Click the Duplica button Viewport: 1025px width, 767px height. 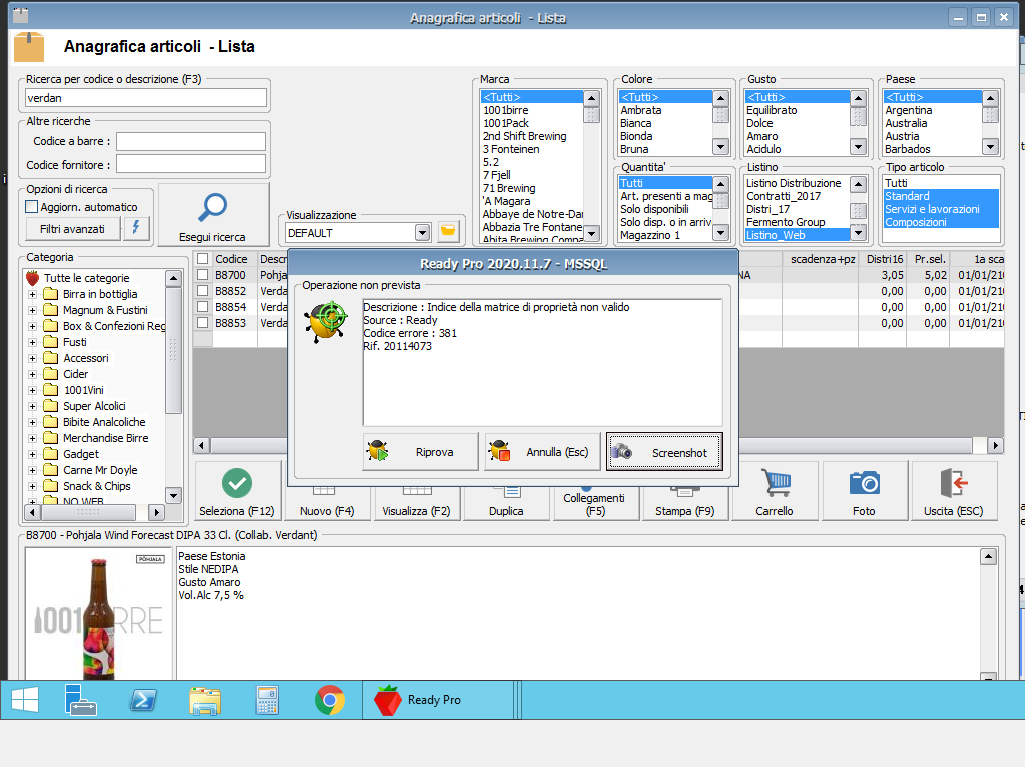coord(506,503)
